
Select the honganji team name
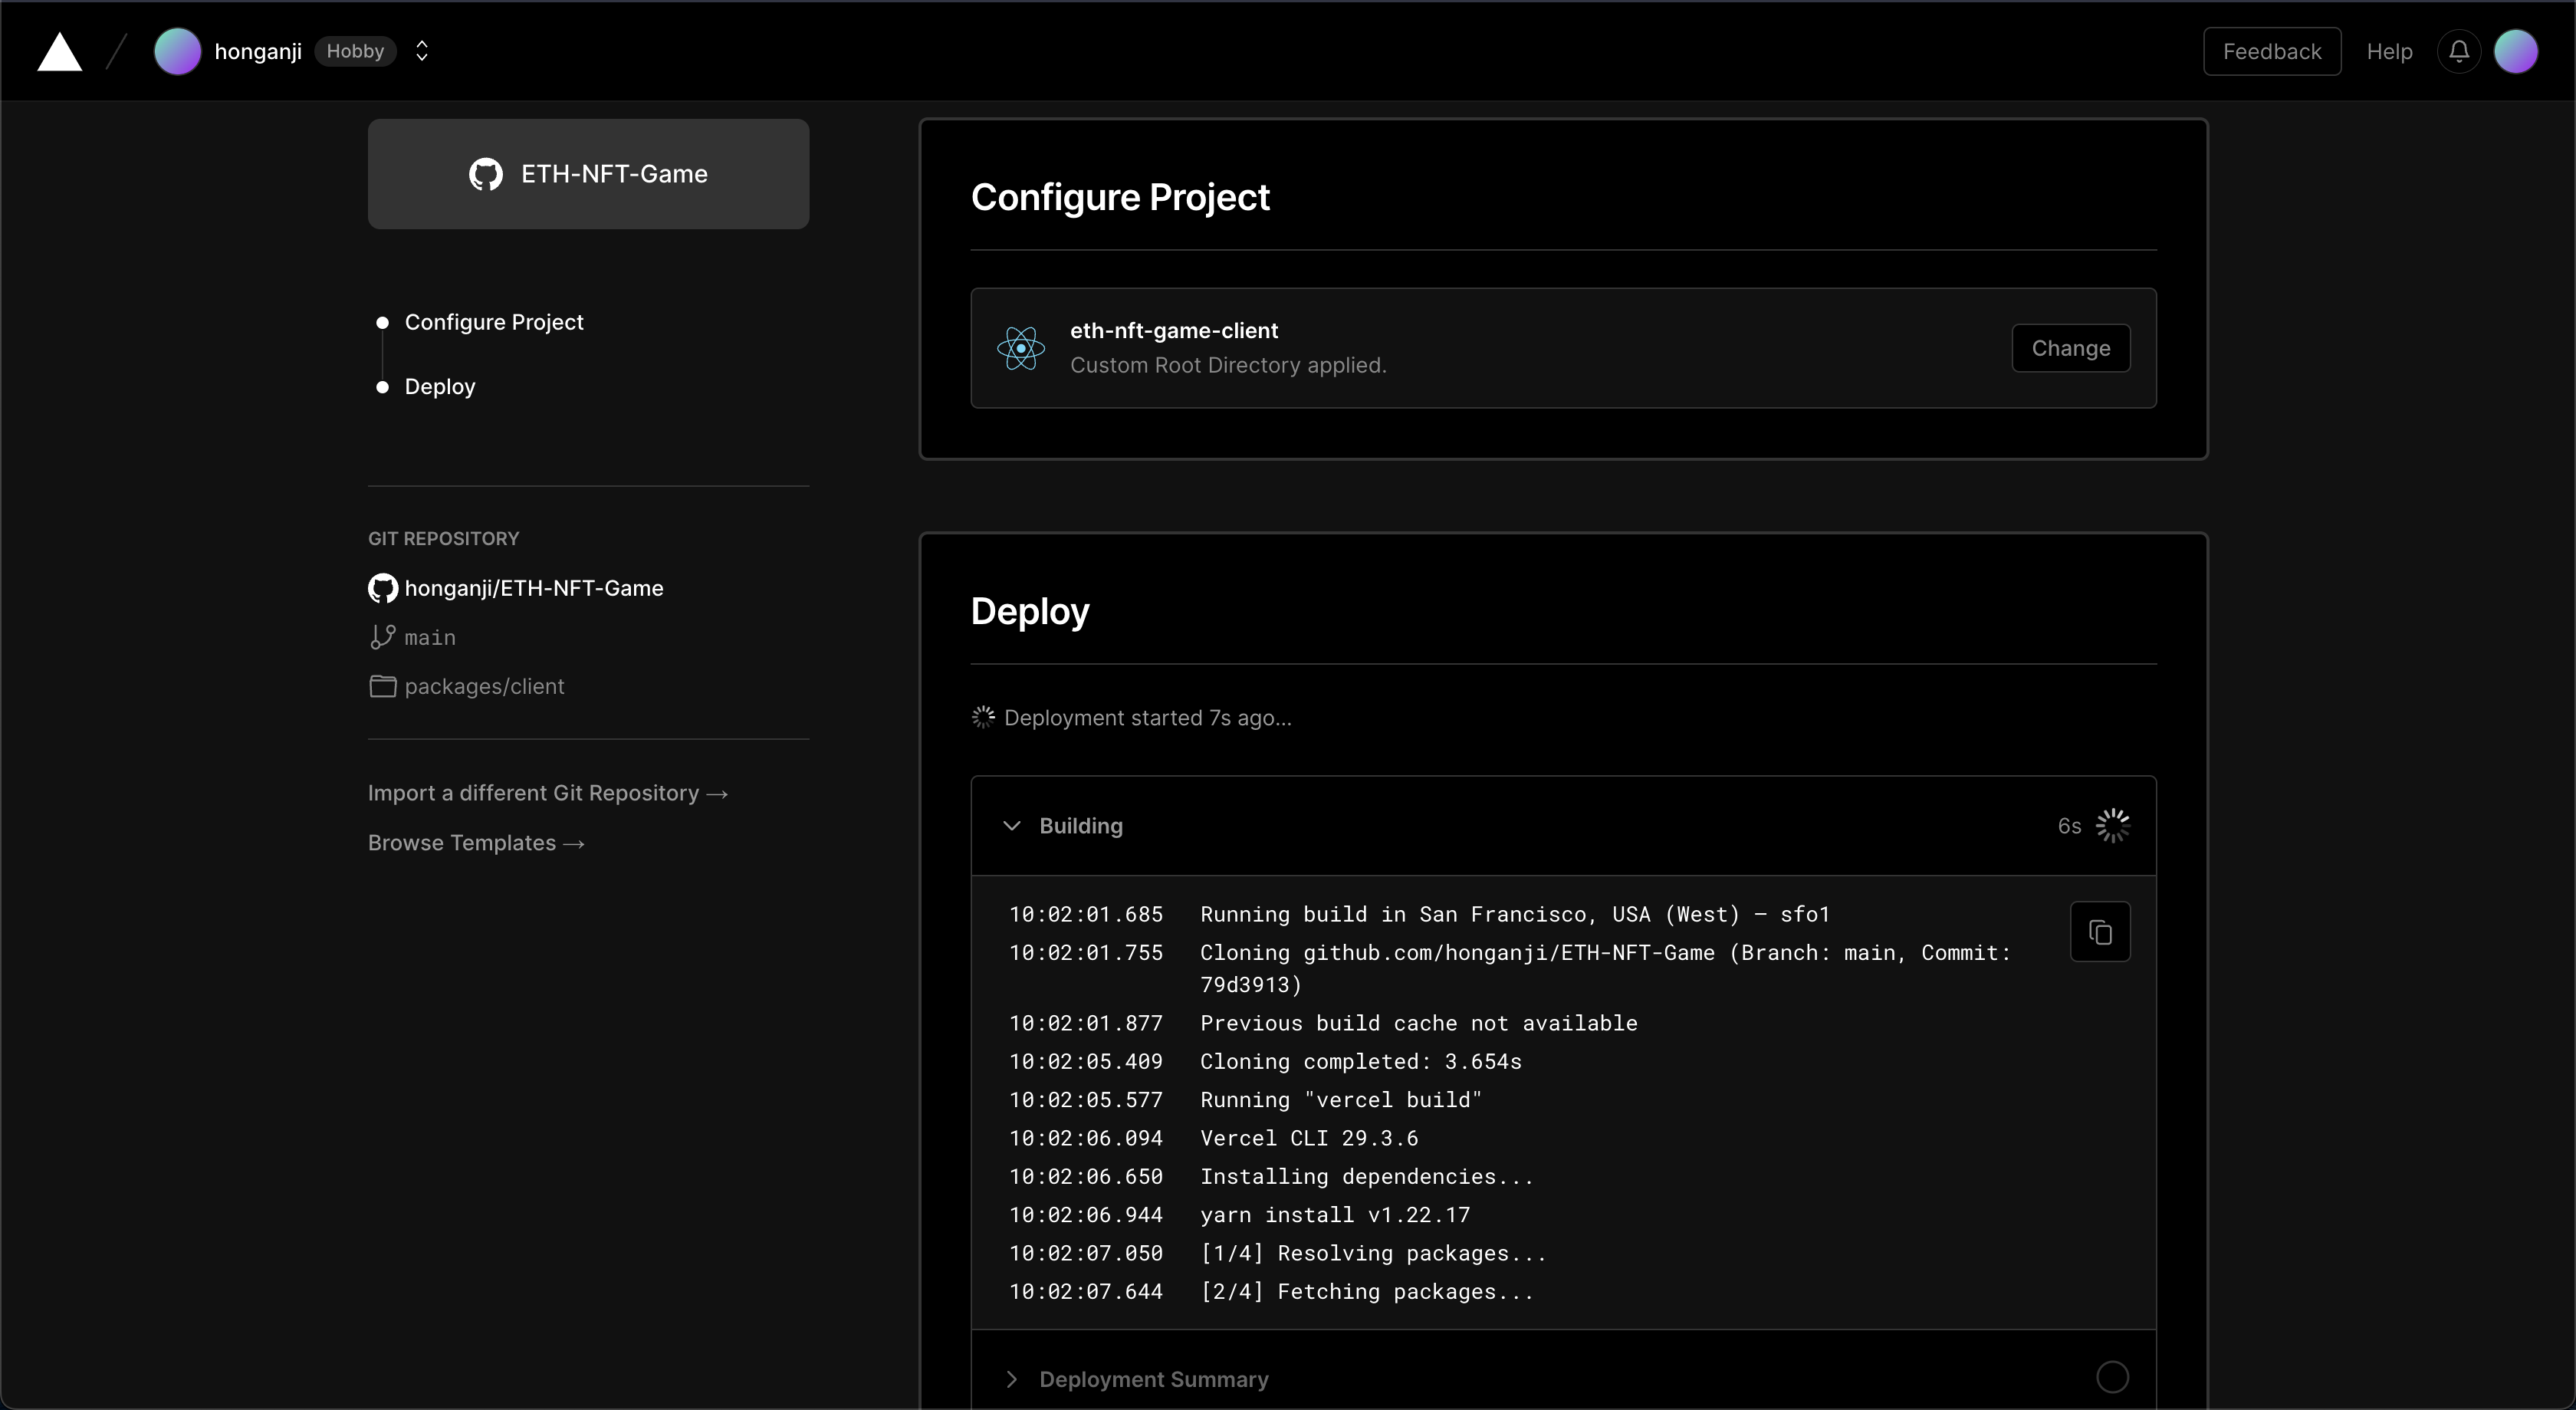pyautogui.click(x=258, y=51)
